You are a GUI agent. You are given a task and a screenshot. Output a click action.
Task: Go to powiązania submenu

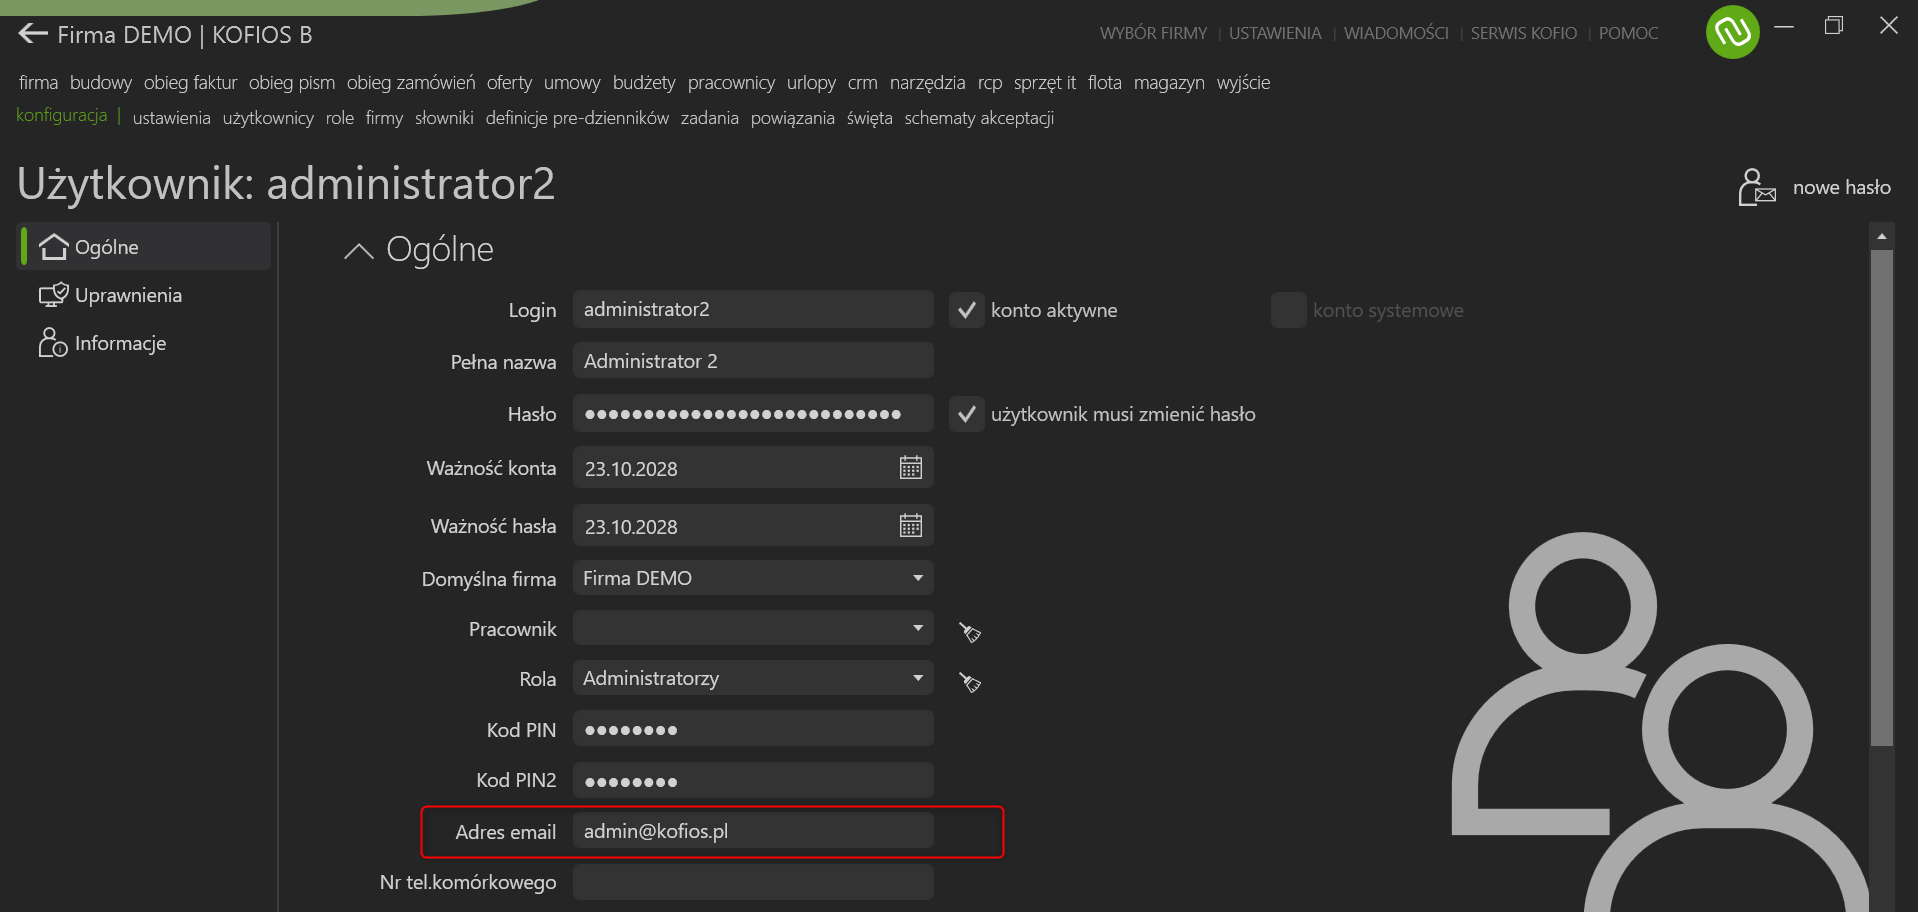tap(792, 118)
